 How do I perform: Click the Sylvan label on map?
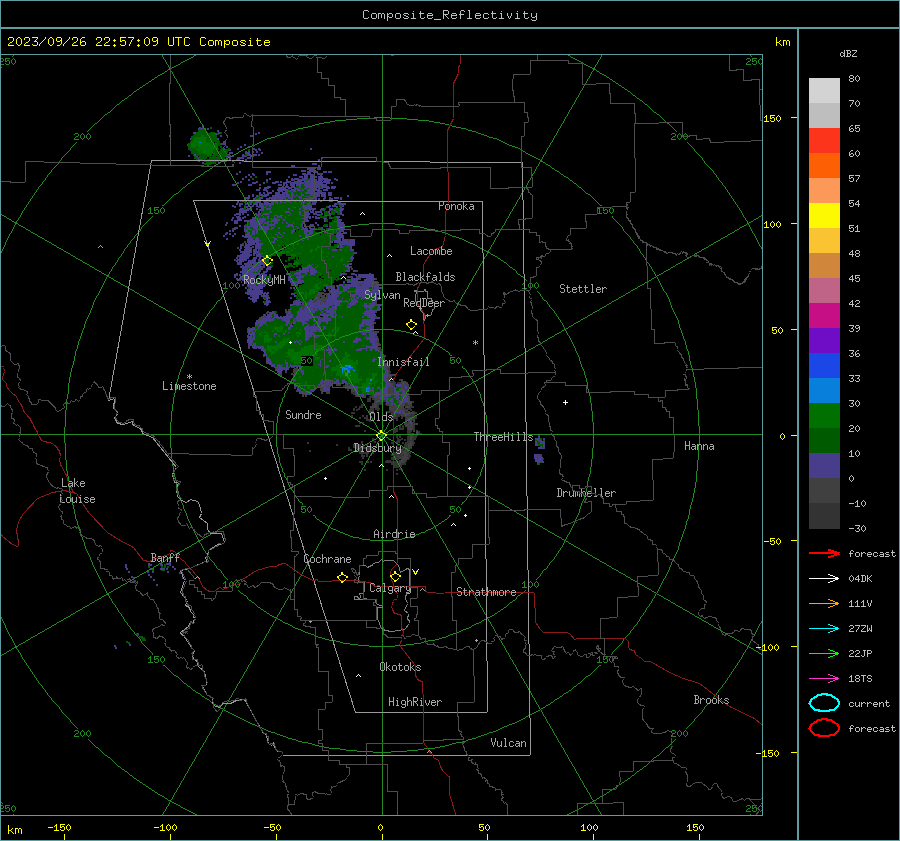382,295
